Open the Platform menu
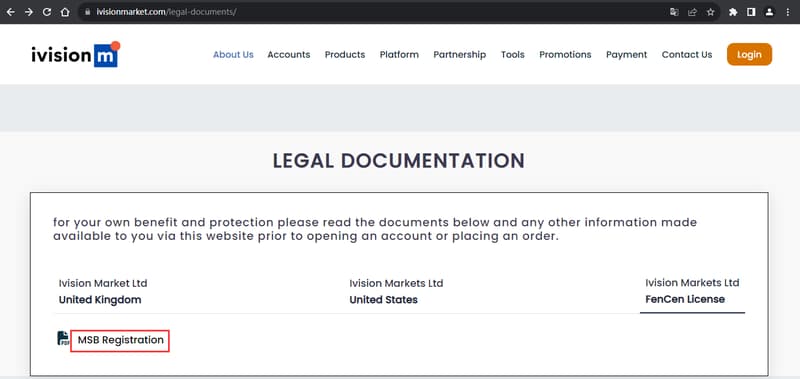 [399, 55]
